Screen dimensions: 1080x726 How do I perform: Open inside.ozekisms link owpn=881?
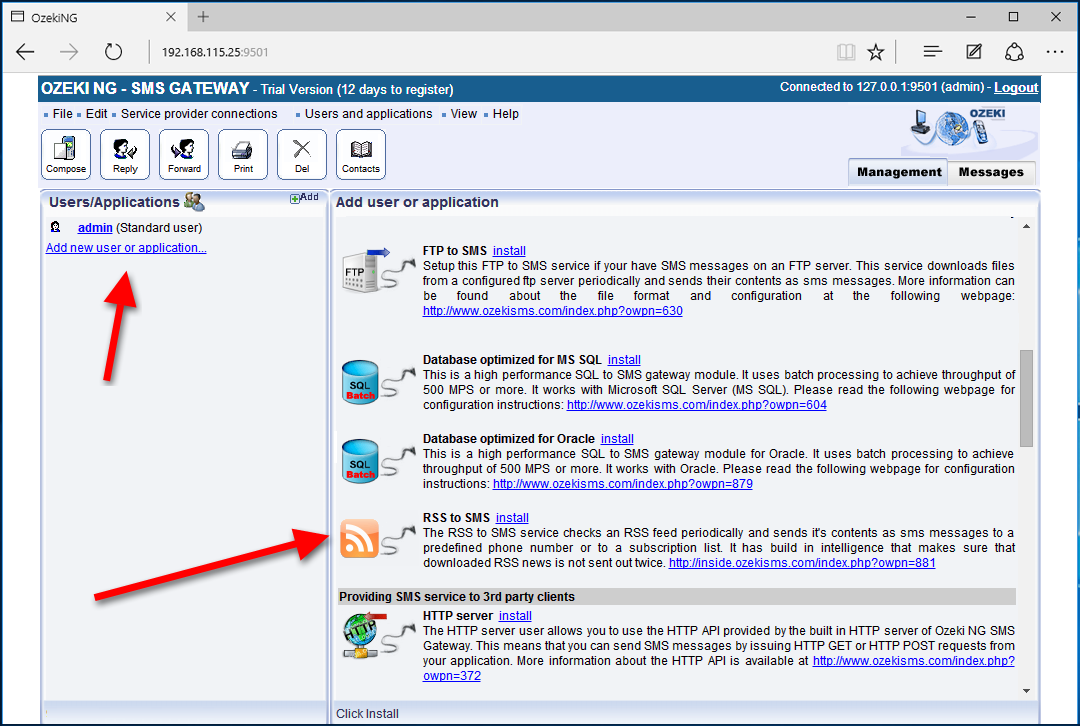click(x=802, y=563)
